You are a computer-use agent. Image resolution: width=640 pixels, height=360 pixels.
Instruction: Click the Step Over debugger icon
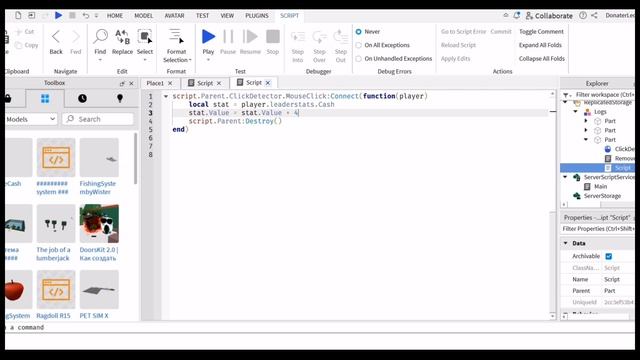pyautogui.click(x=319, y=37)
